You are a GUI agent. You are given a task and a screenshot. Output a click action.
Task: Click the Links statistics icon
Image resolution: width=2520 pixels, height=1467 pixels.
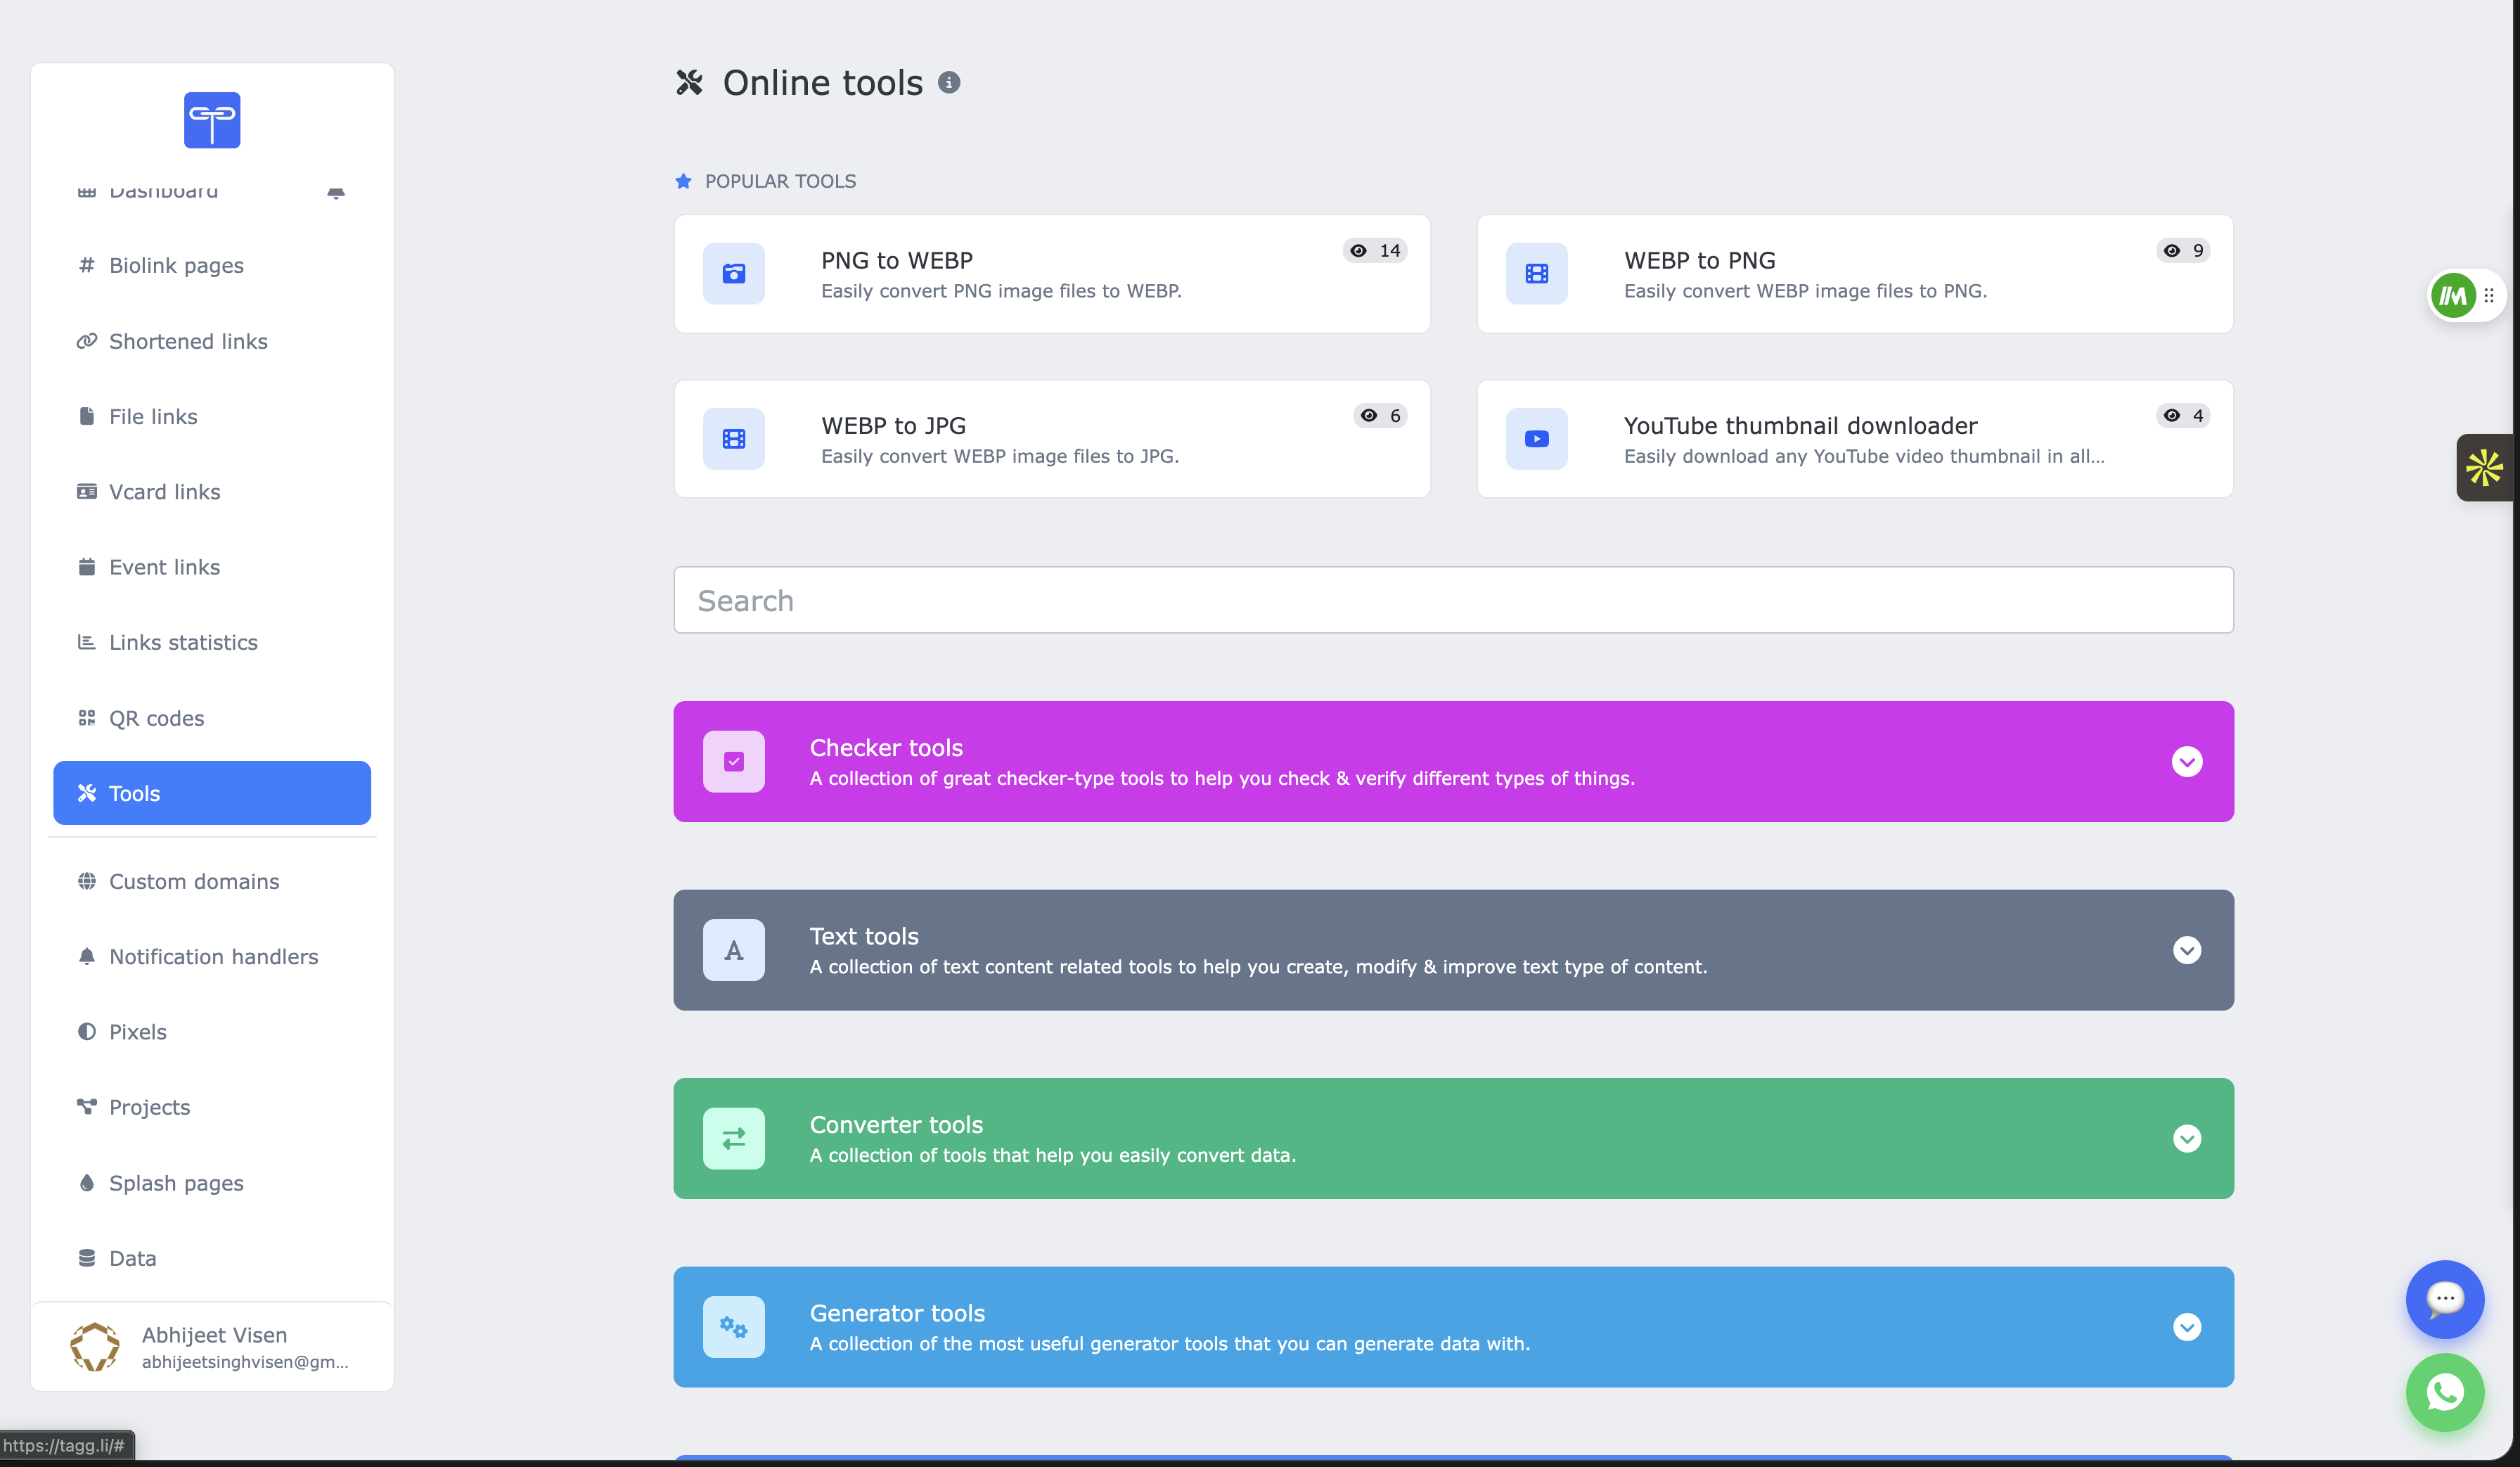point(86,642)
